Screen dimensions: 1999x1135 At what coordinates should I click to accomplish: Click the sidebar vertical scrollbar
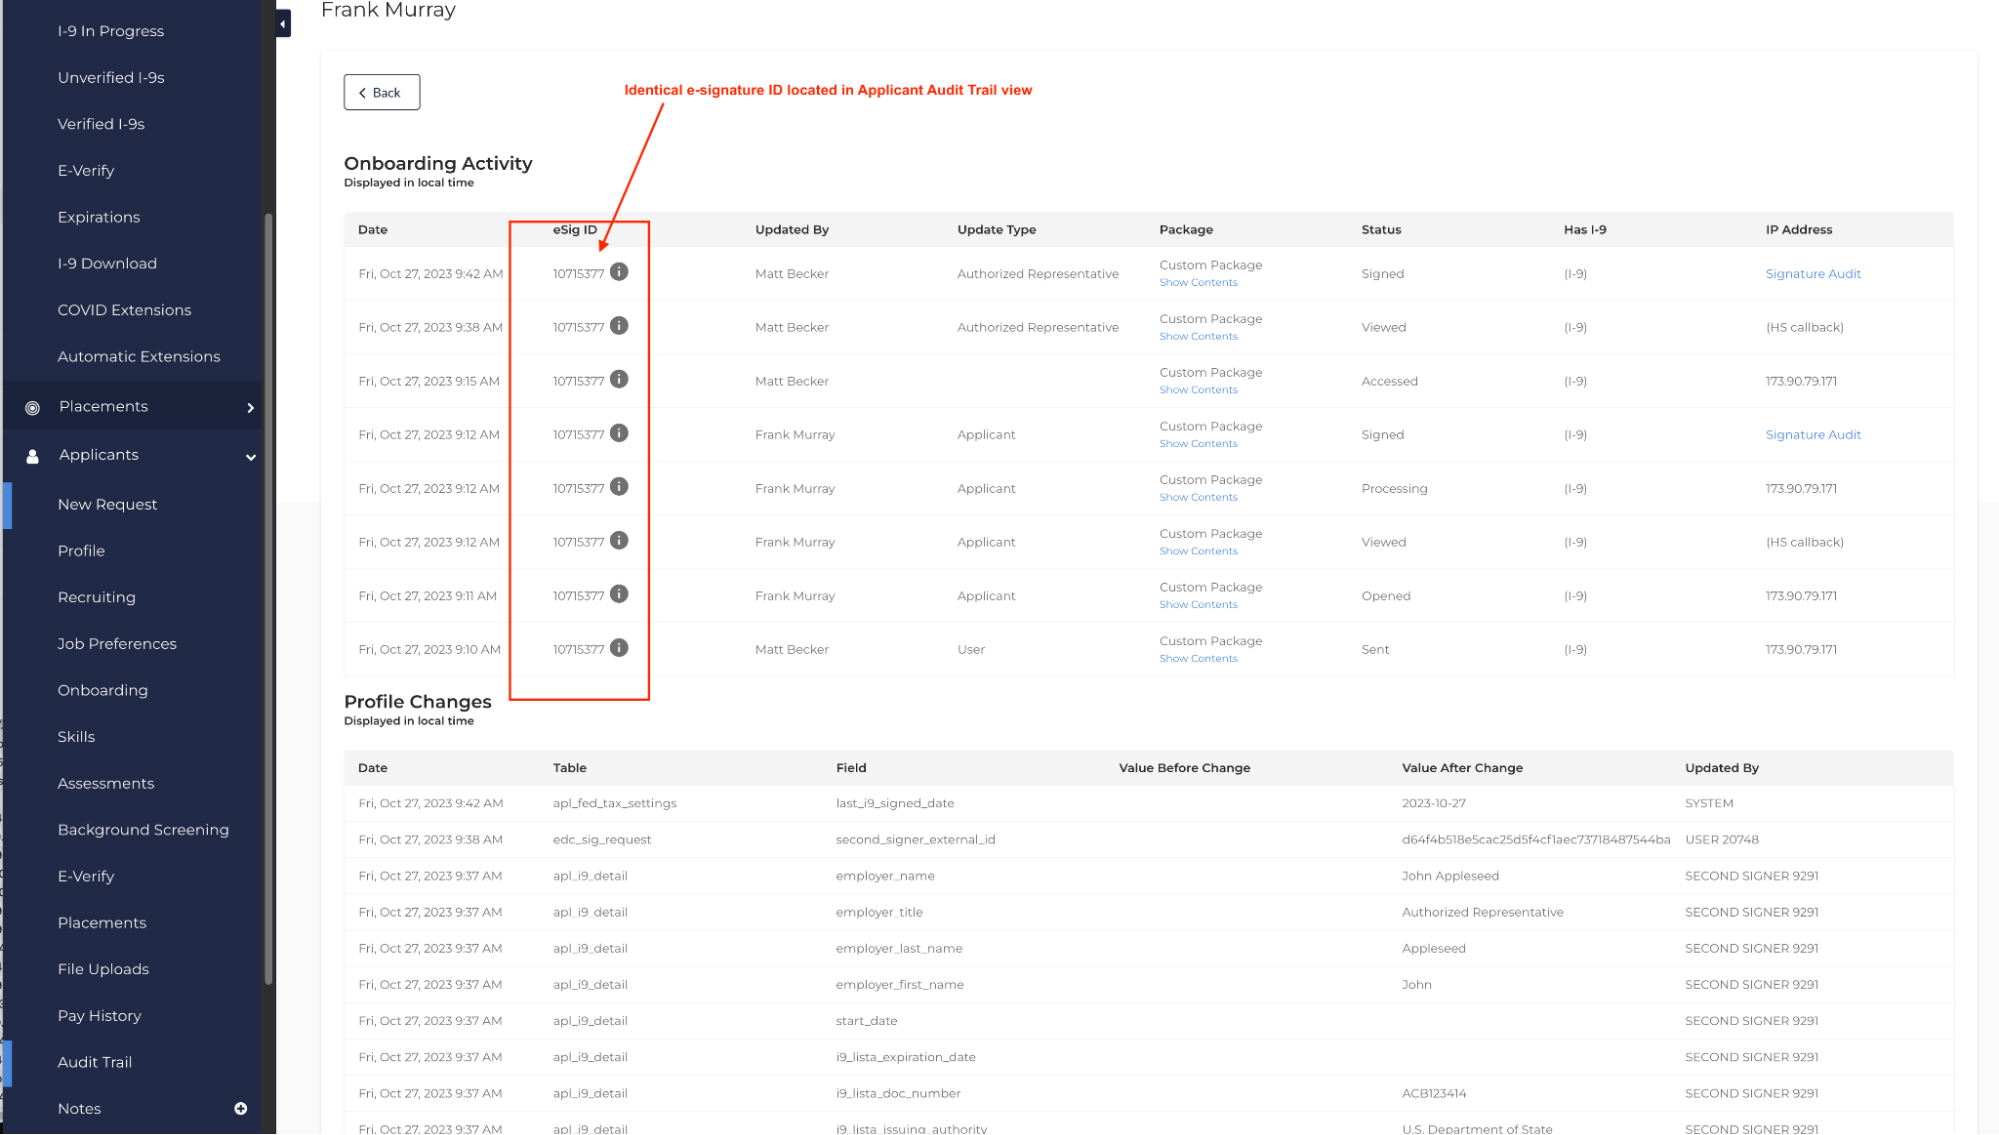click(268, 600)
